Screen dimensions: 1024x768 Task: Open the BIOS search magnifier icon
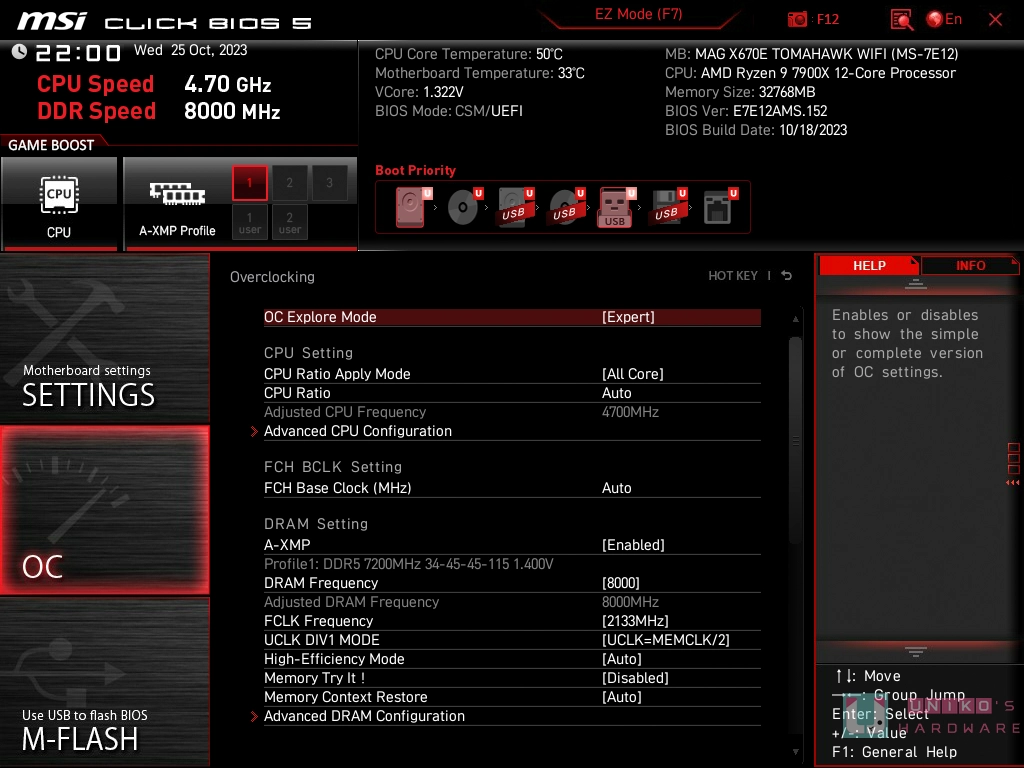click(x=901, y=20)
